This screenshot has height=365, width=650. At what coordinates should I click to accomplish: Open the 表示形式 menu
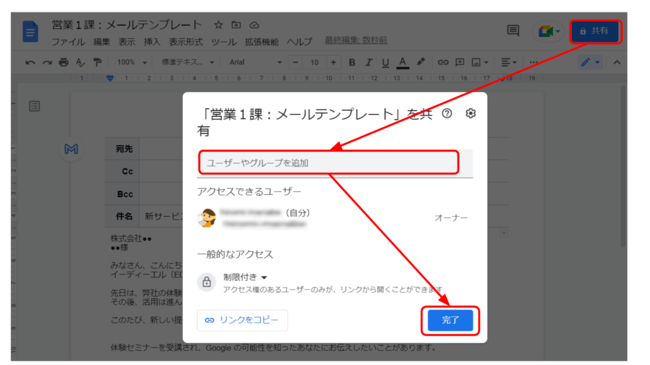tap(186, 42)
